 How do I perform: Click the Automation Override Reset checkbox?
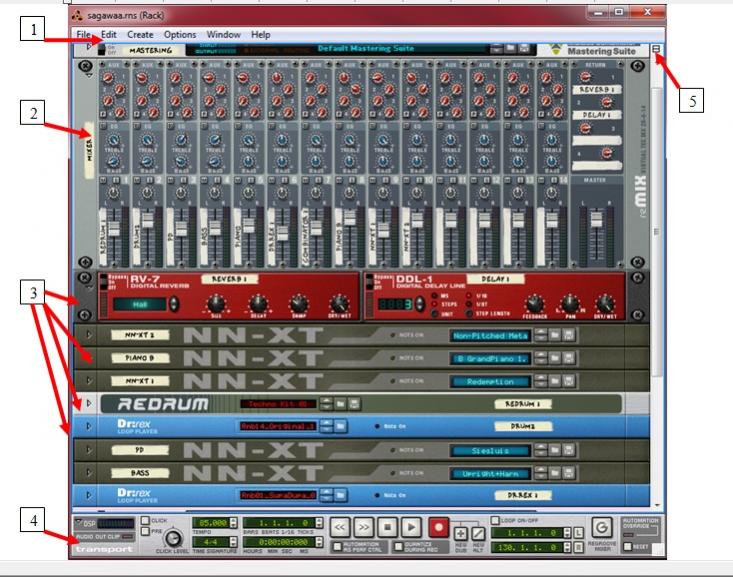pos(627,547)
